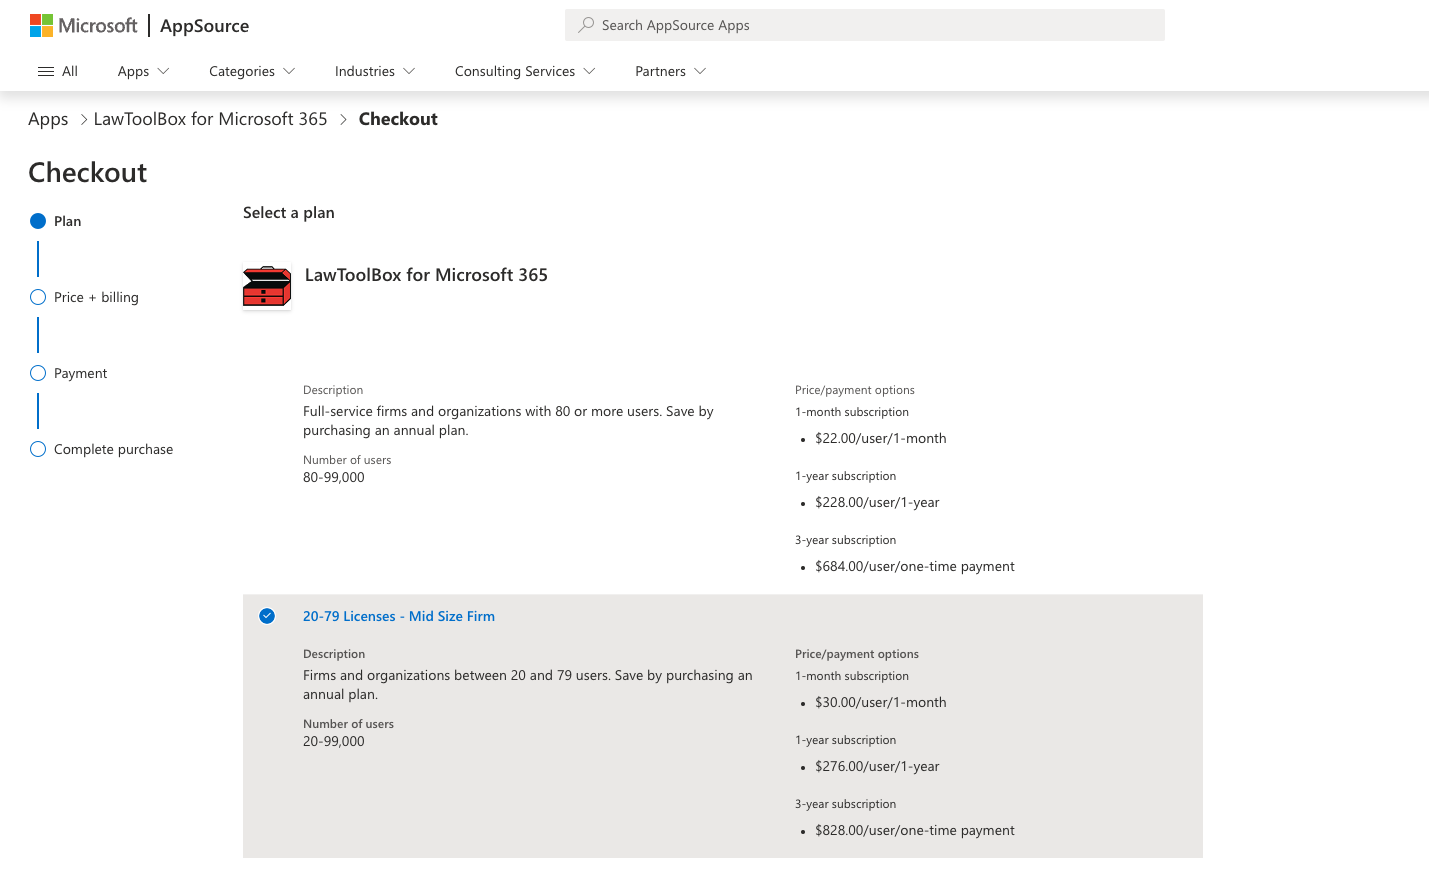Focus the Search AppSource Apps field
Image resolution: width=1429 pixels, height=874 pixels.
click(865, 25)
